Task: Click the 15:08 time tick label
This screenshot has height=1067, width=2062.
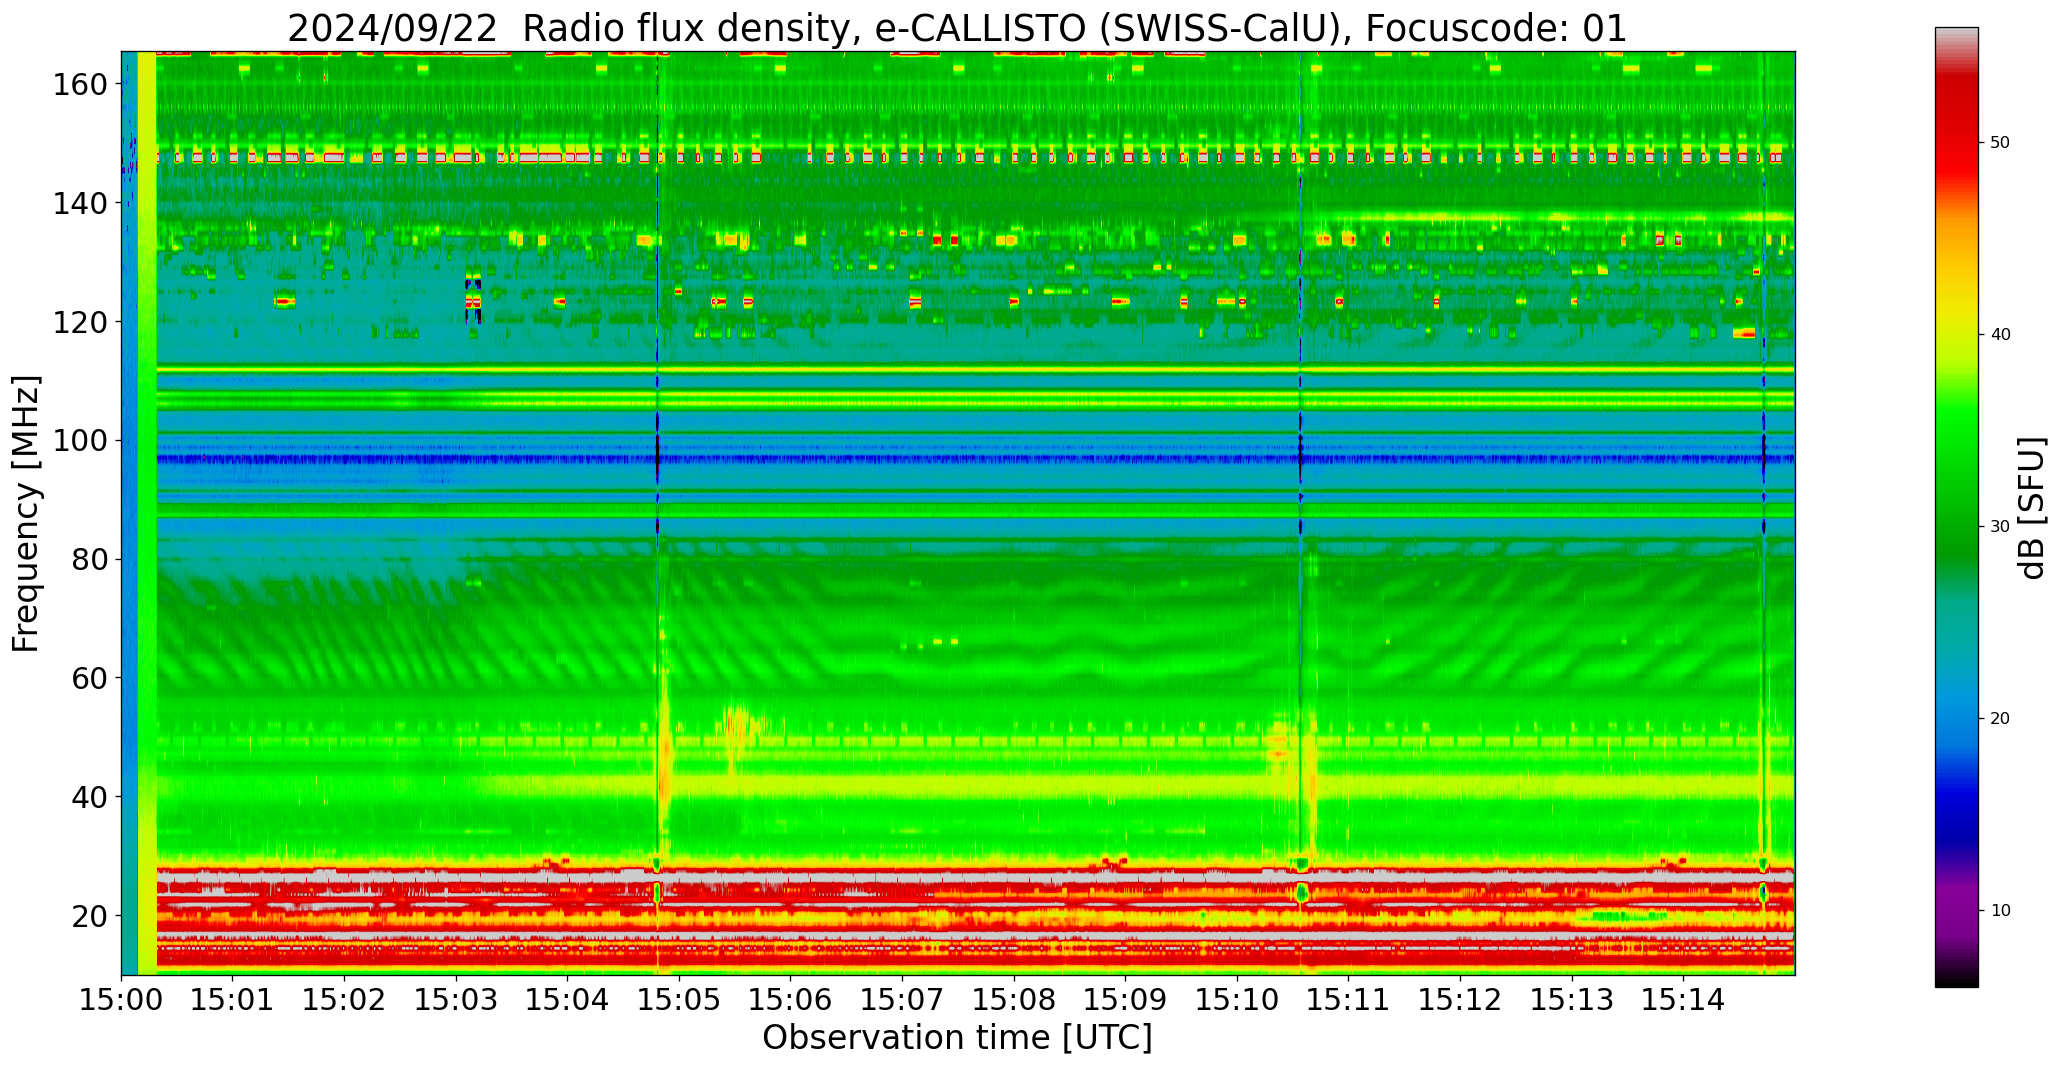Action: (x=1014, y=998)
